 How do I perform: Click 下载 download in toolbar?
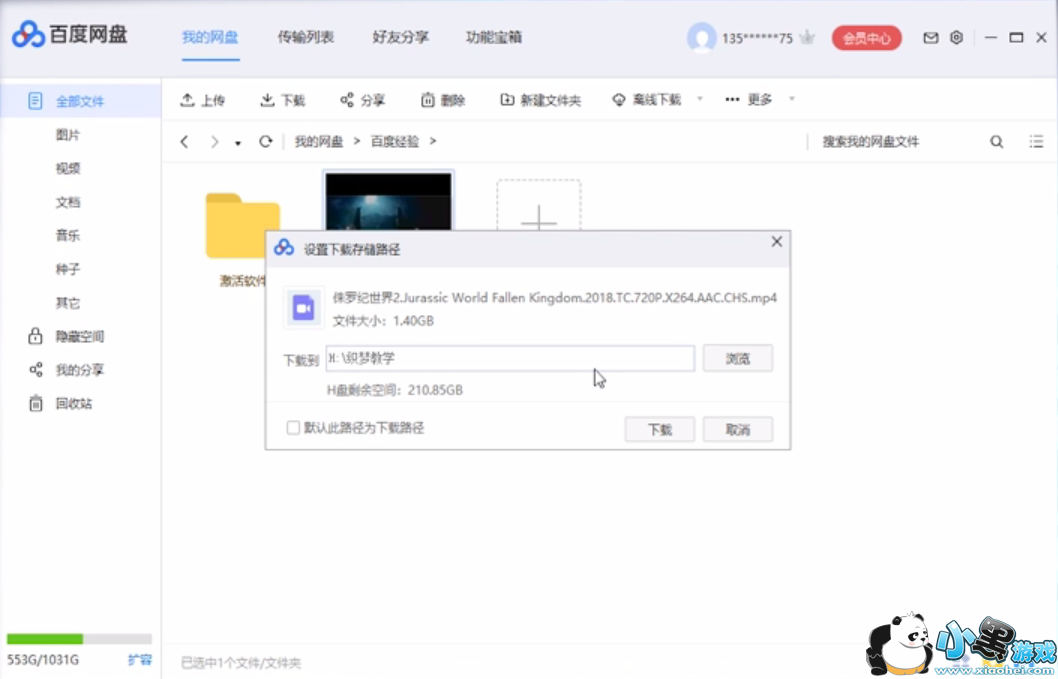(283, 100)
